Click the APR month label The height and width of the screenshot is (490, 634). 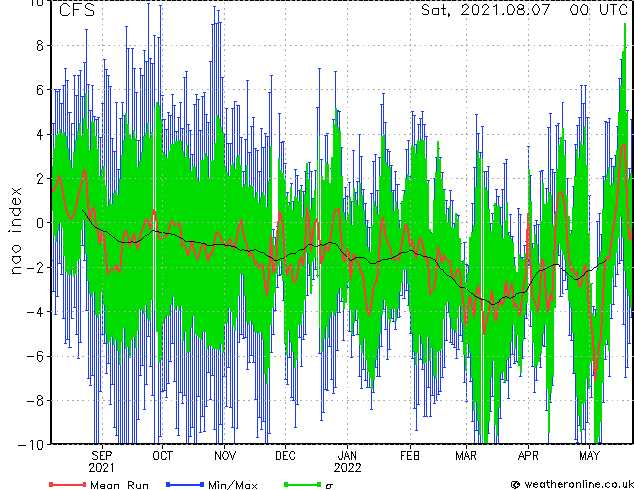coord(528,456)
